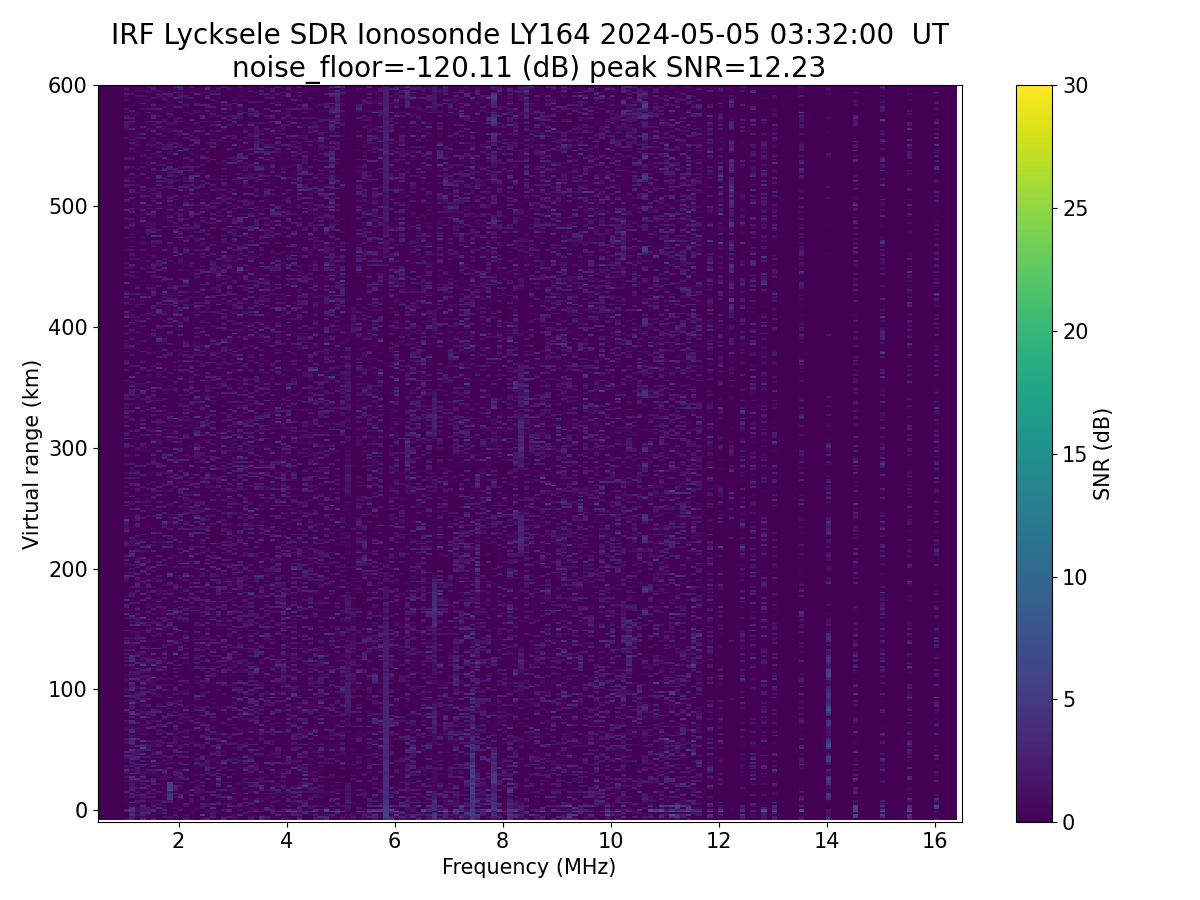Click the colorbar tick label 15
The image size is (1200, 900).
[1075, 454]
